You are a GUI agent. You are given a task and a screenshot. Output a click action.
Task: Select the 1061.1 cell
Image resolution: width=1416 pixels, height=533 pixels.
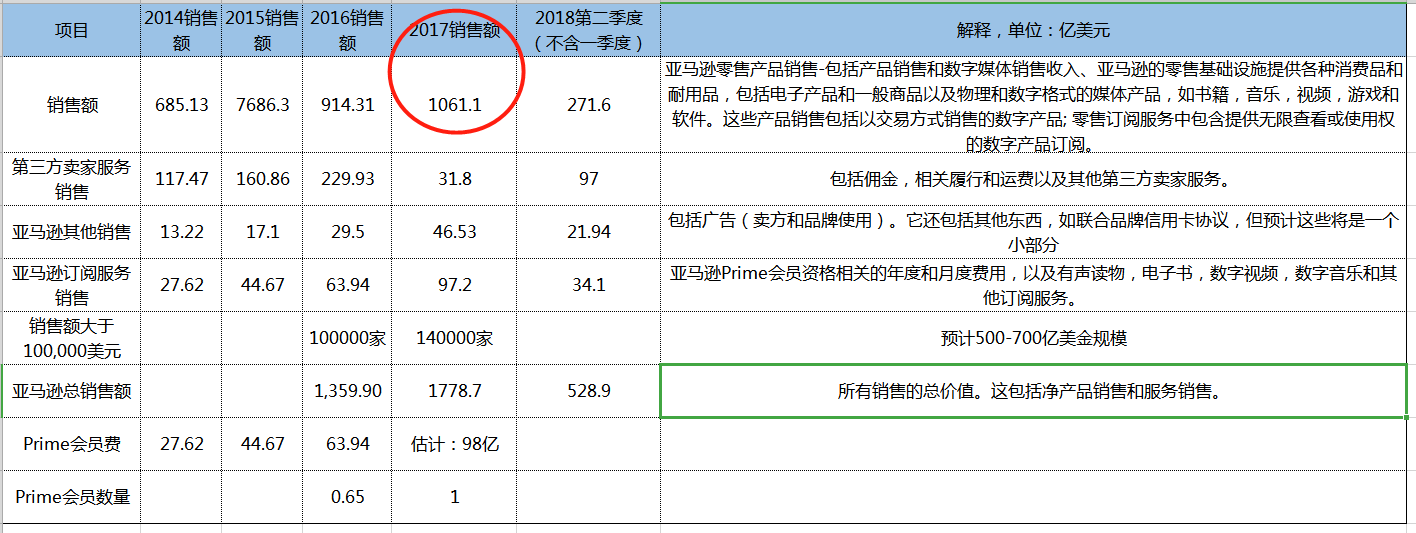pos(454,105)
